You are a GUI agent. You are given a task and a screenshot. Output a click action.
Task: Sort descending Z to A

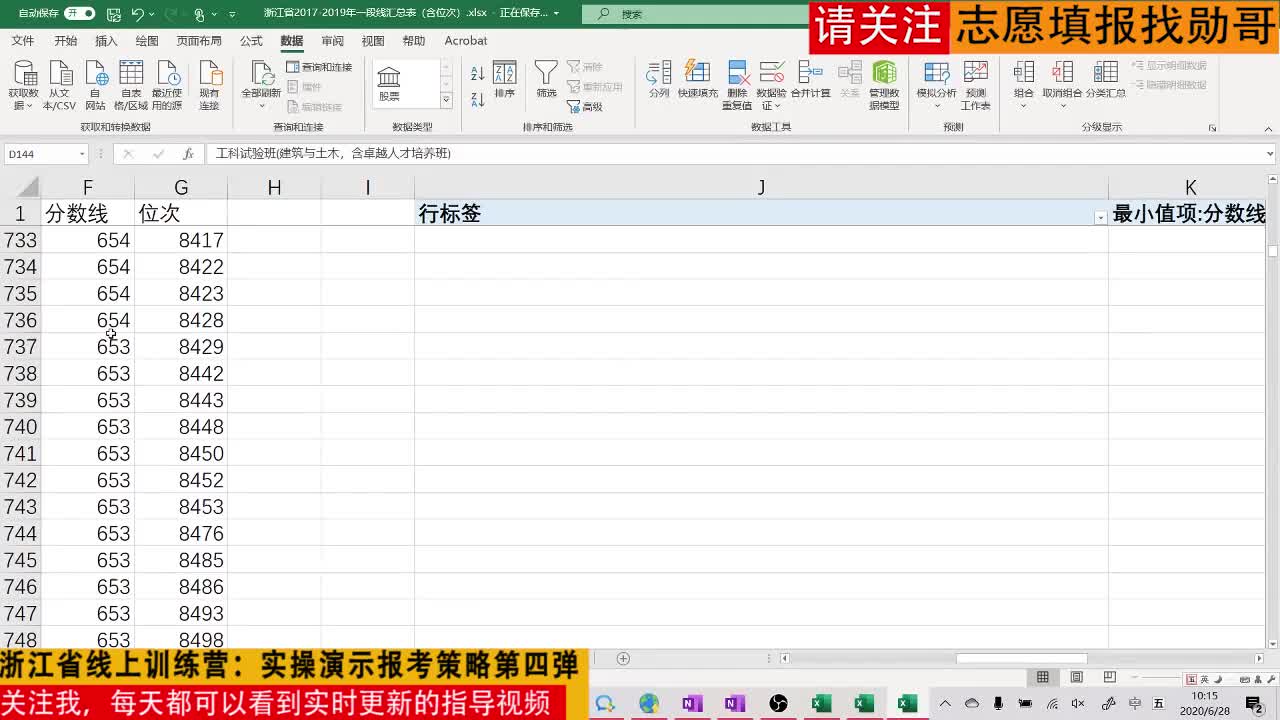(478, 98)
